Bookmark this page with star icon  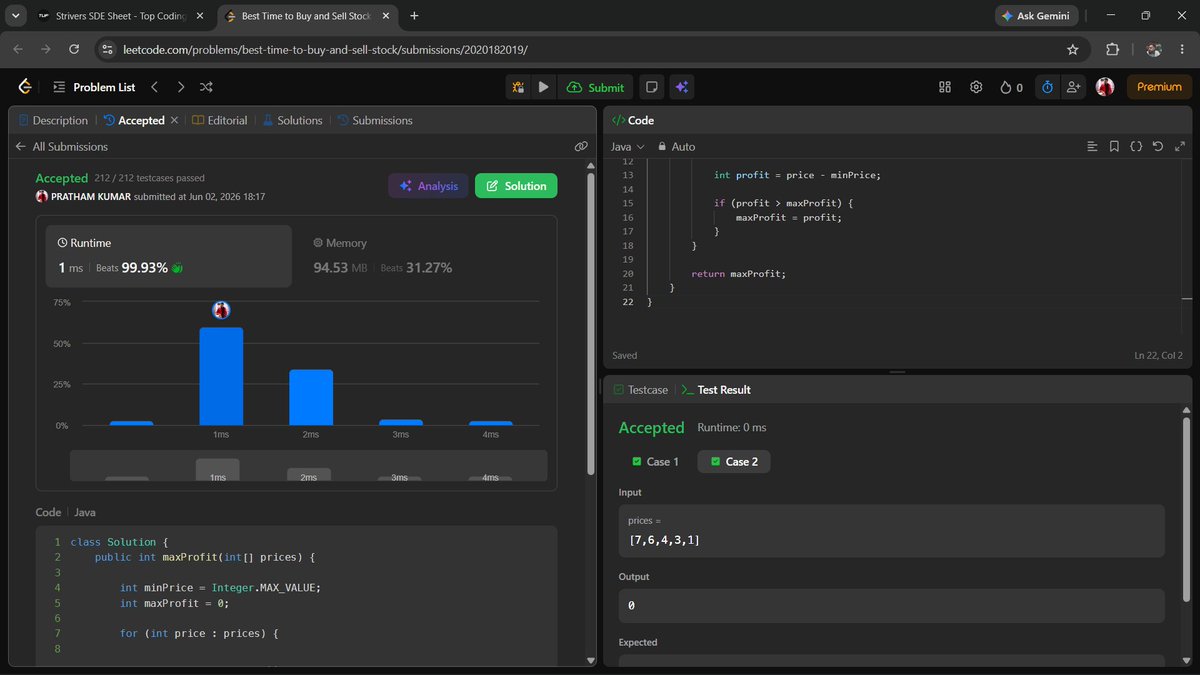[x=1073, y=49]
